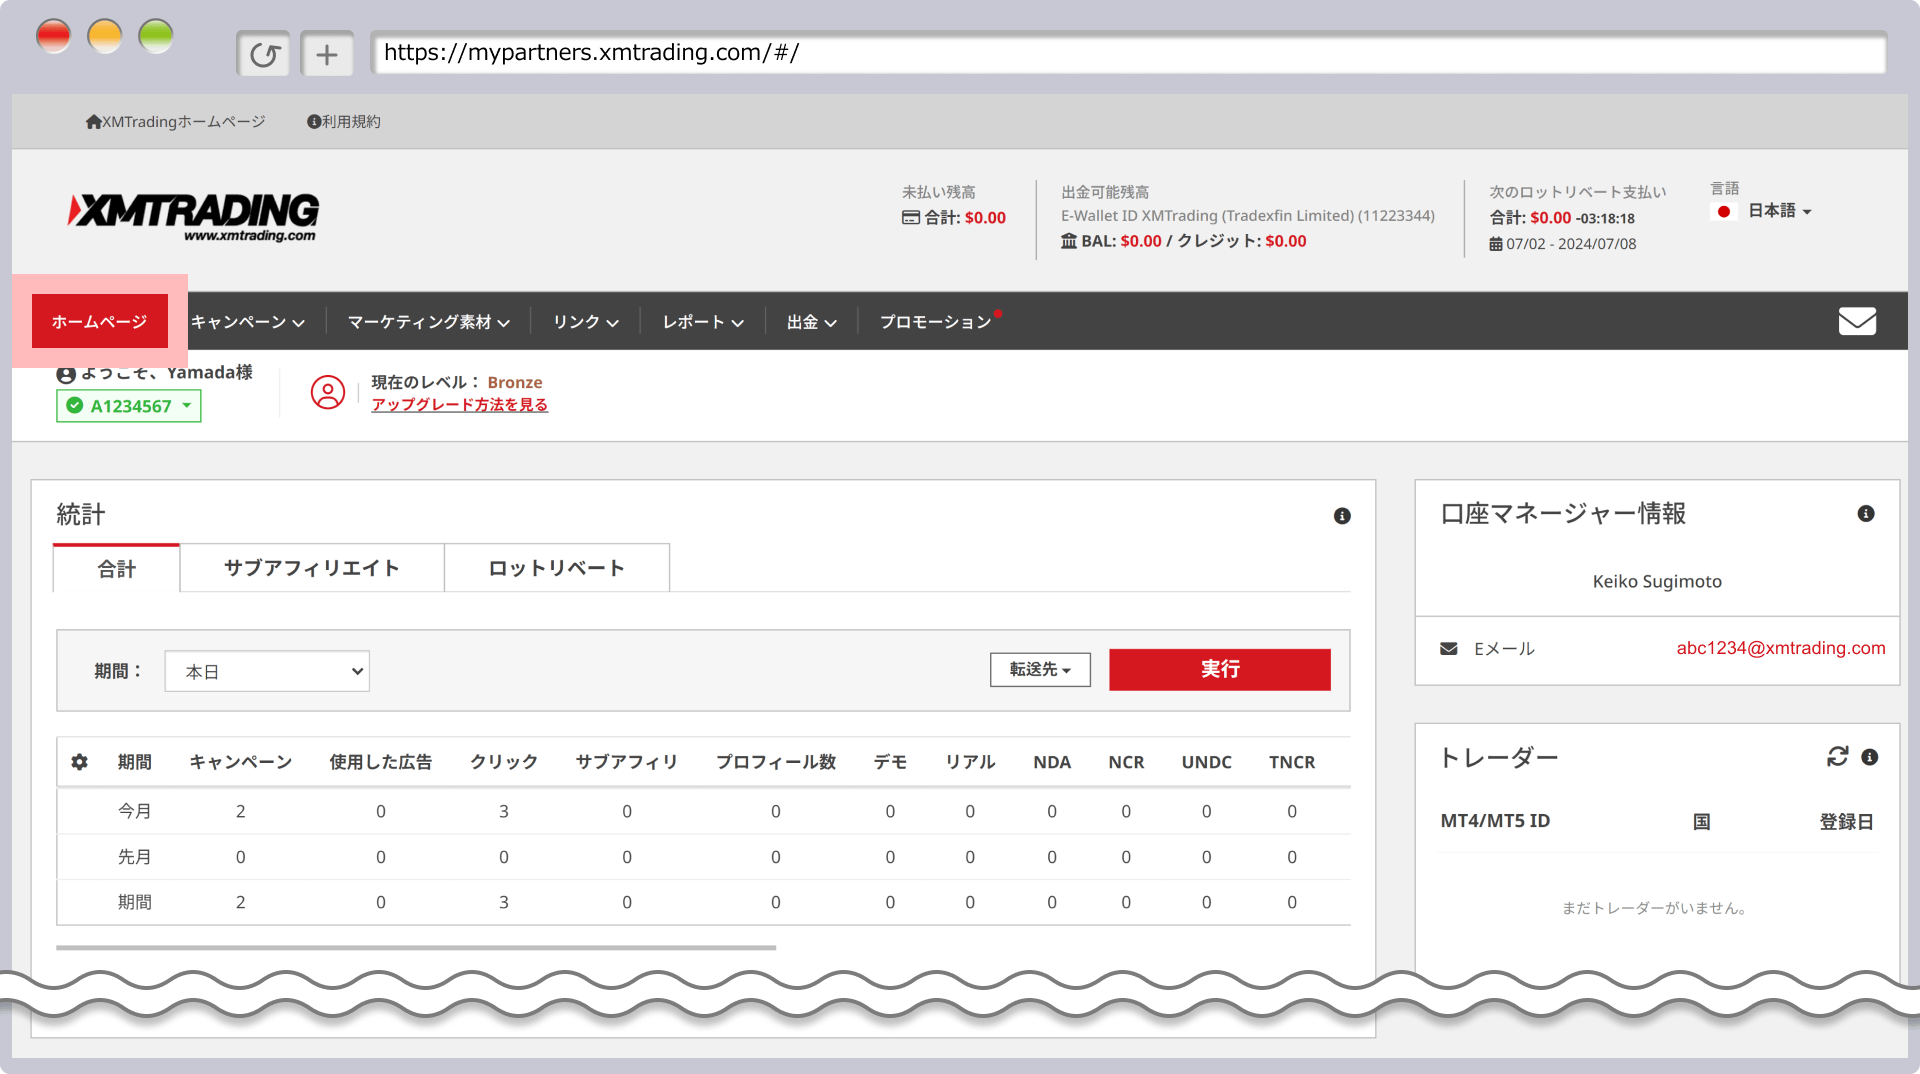The width and height of the screenshot is (1920, 1074).
Task: Refresh the トレーダー panel
Action: (1838, 757)
